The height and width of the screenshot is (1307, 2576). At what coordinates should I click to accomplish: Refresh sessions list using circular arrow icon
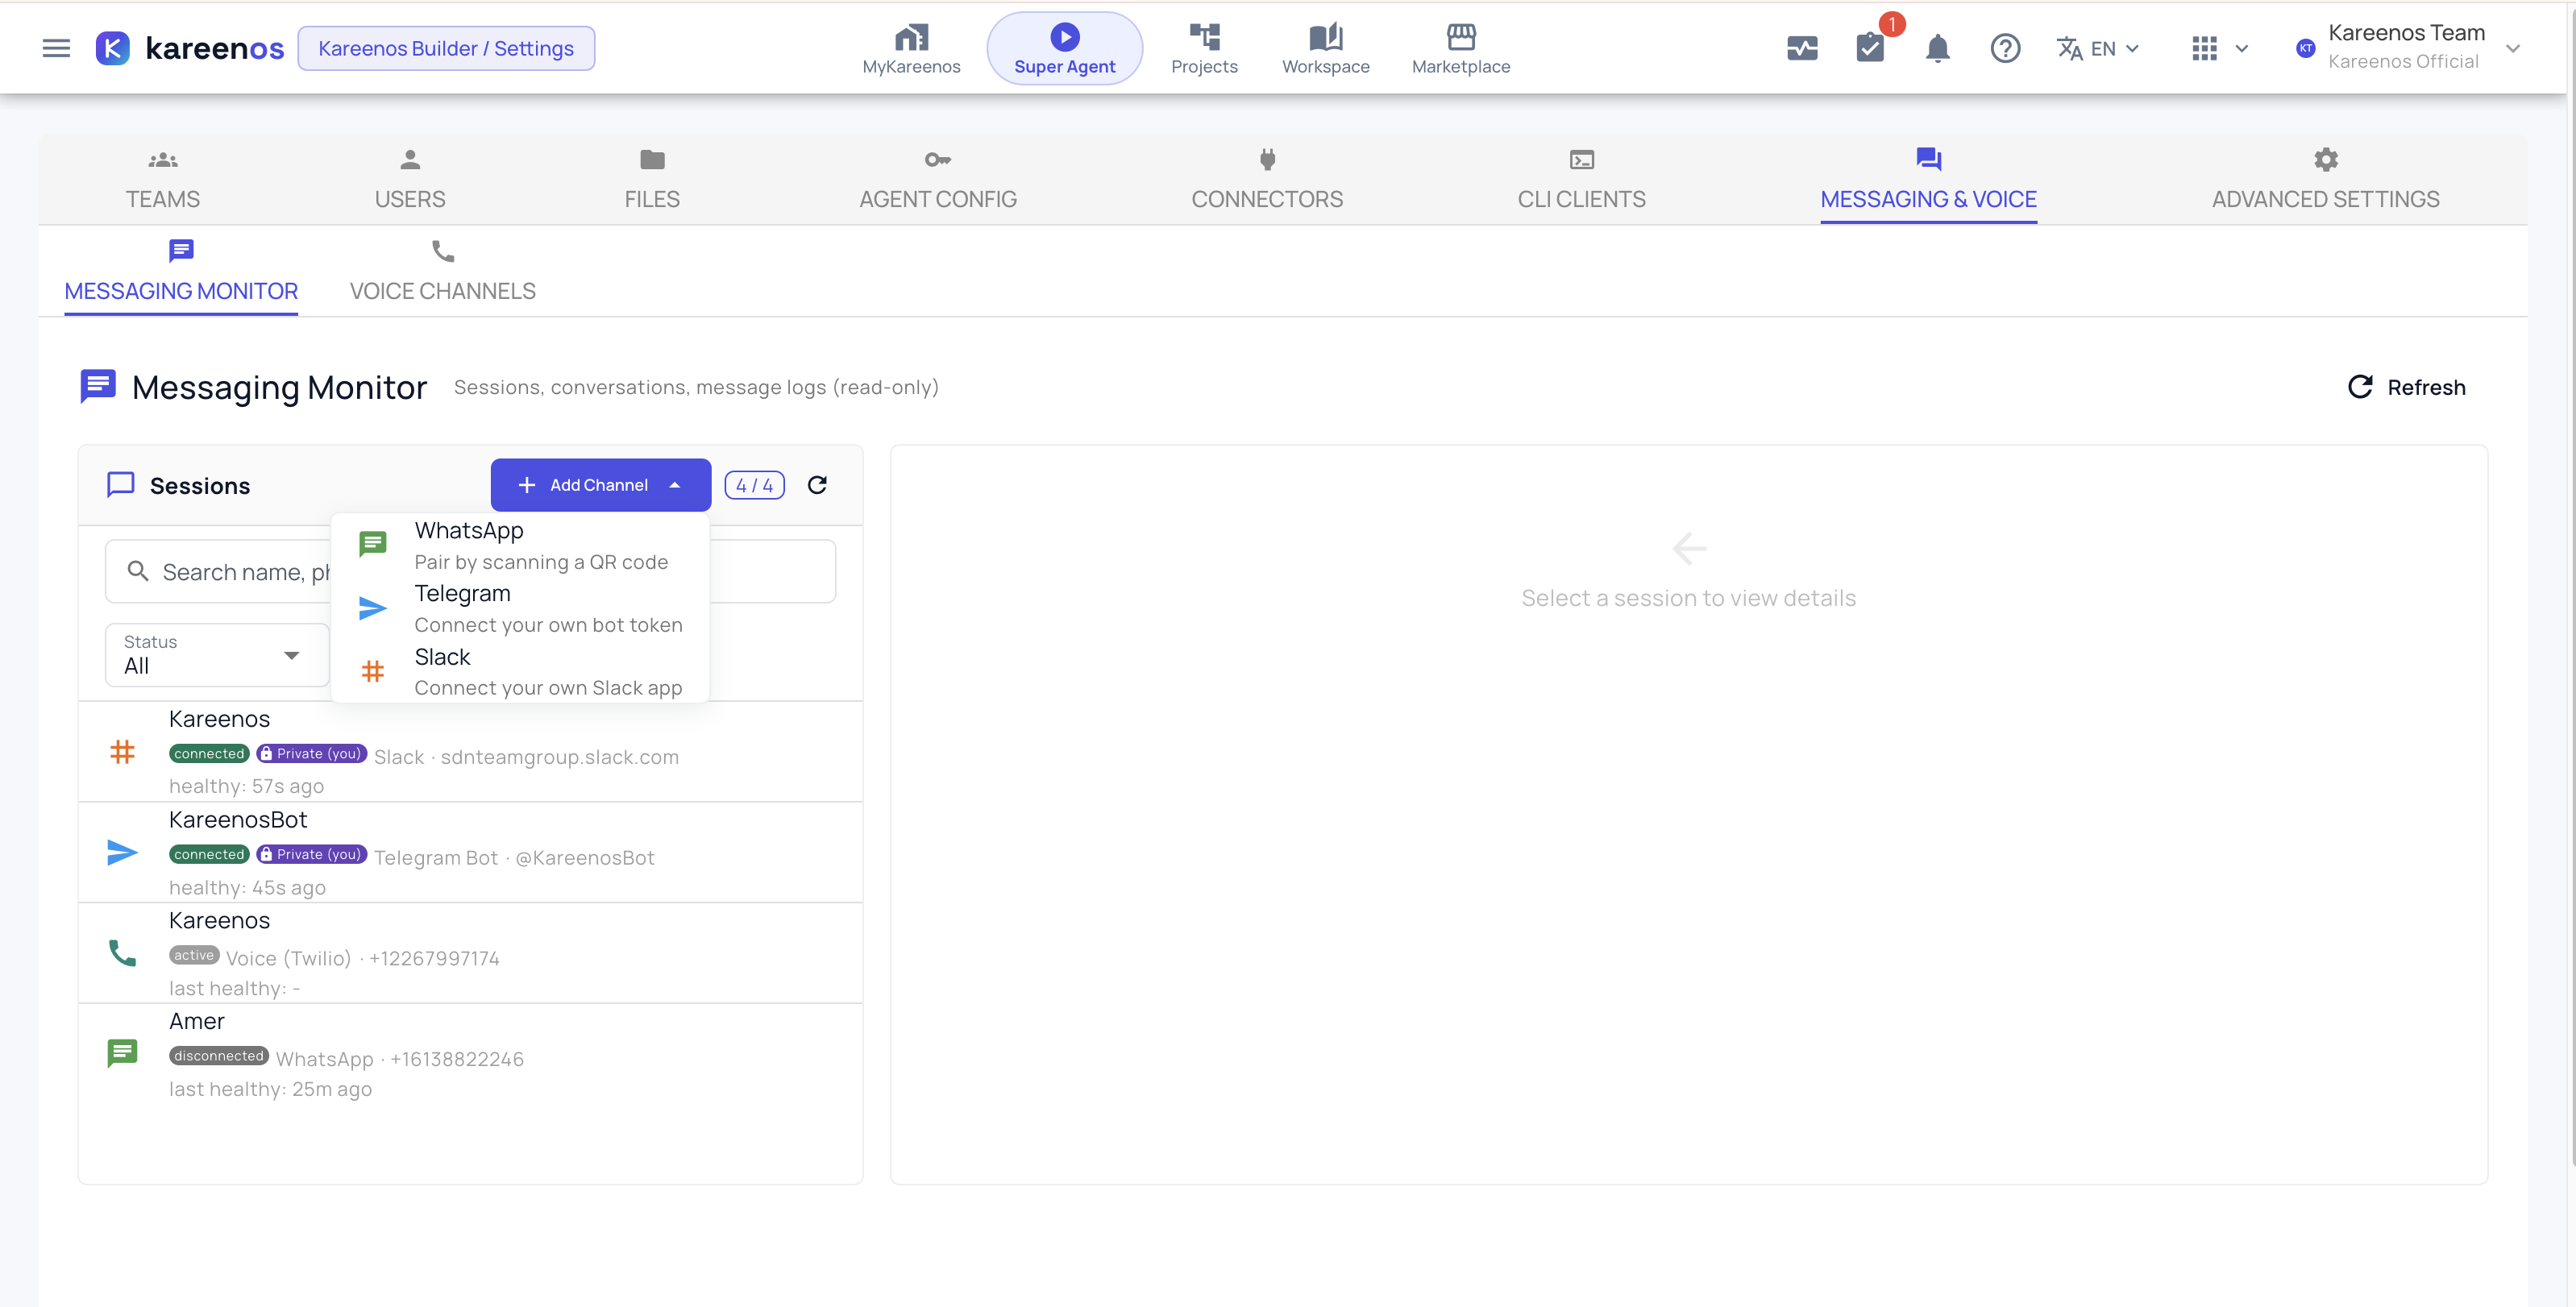coord(817,485)
